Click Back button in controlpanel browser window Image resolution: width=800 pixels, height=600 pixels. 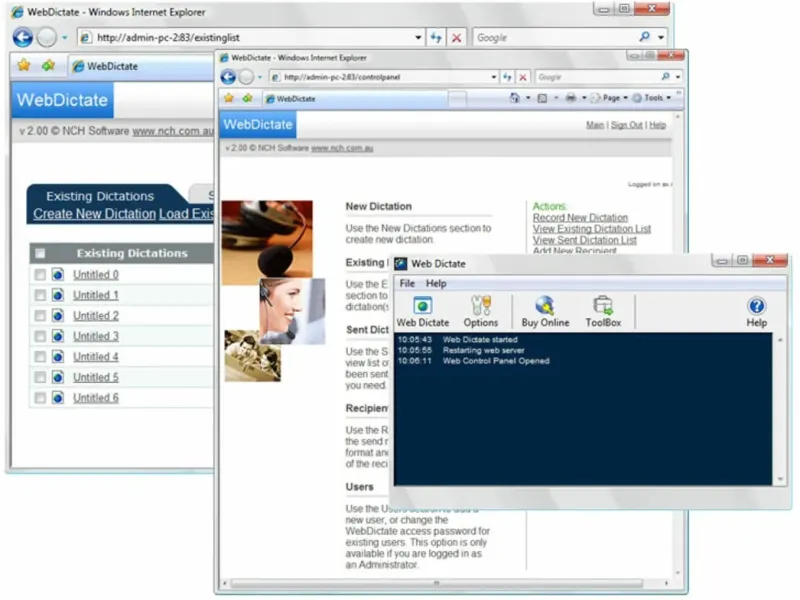tap(228, 77)
